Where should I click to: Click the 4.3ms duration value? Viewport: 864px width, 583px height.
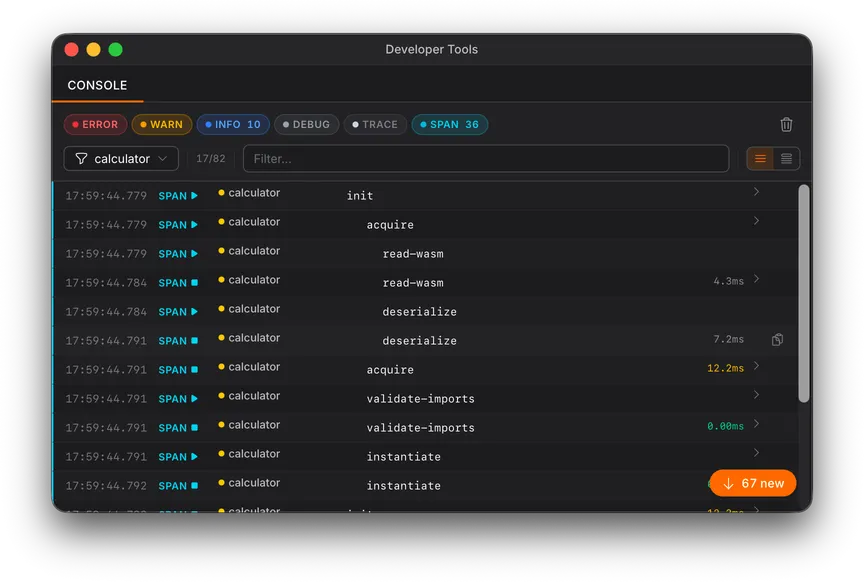click(728, 281)
